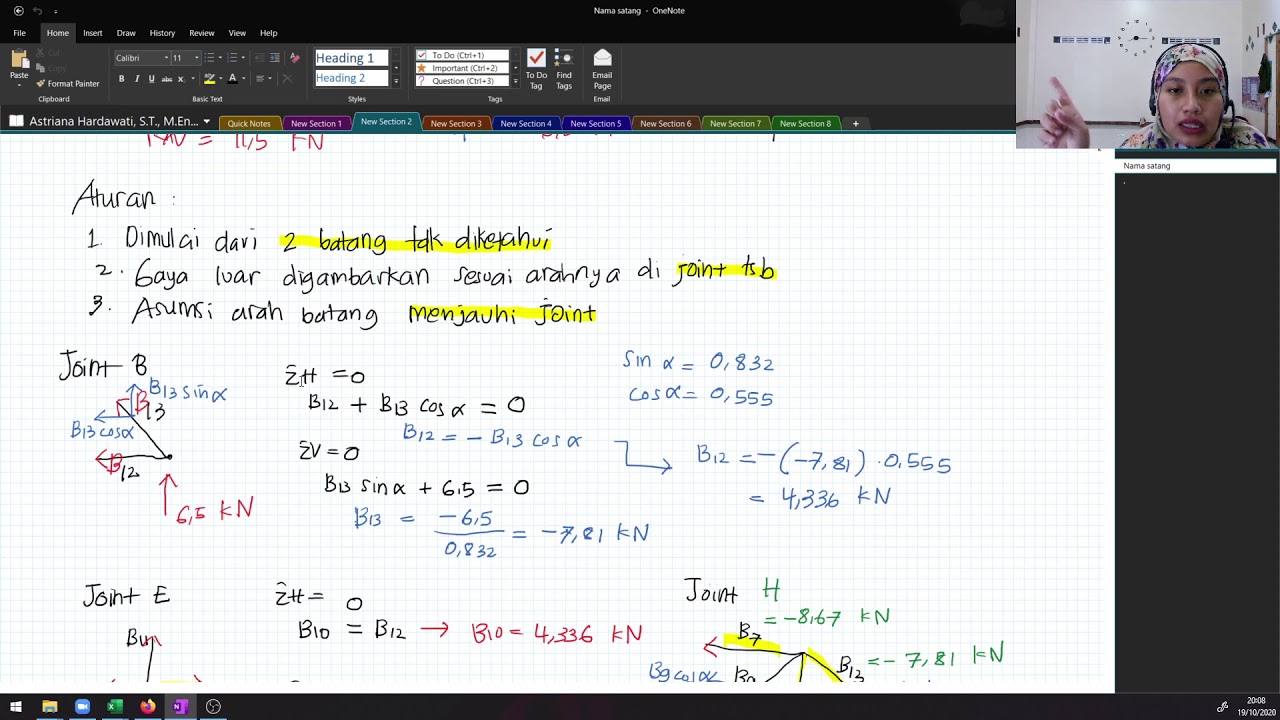Screen dimensions: 1280x720
Task: Click the To Do Tag button
Action: 536,69
